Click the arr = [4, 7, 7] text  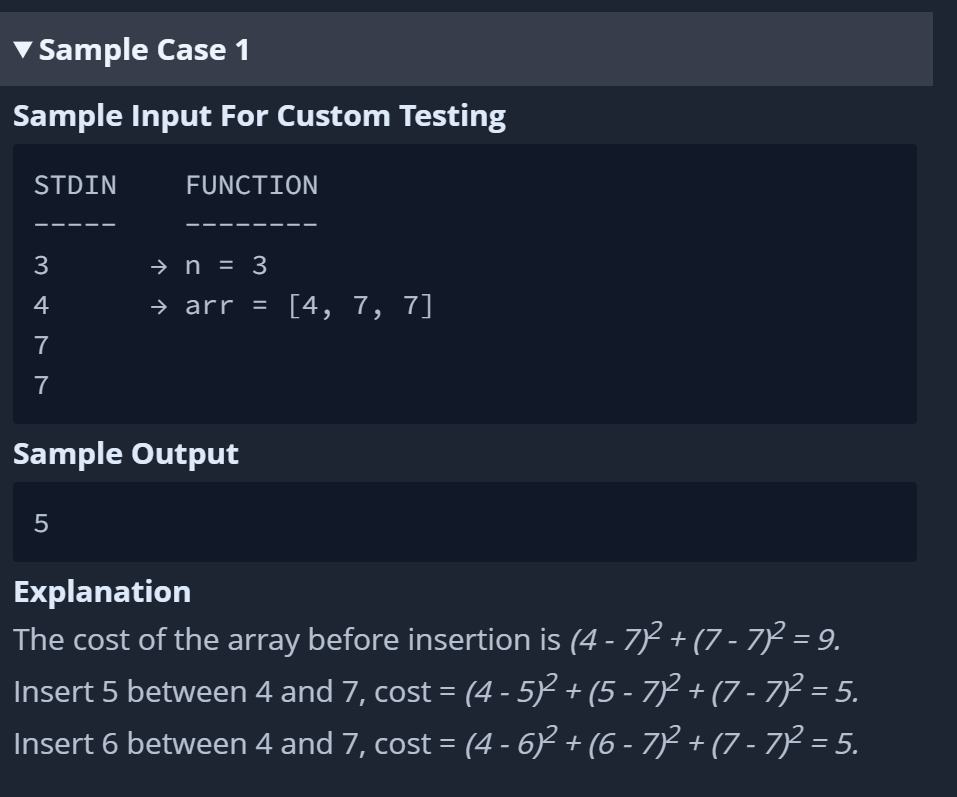point(309,306)
